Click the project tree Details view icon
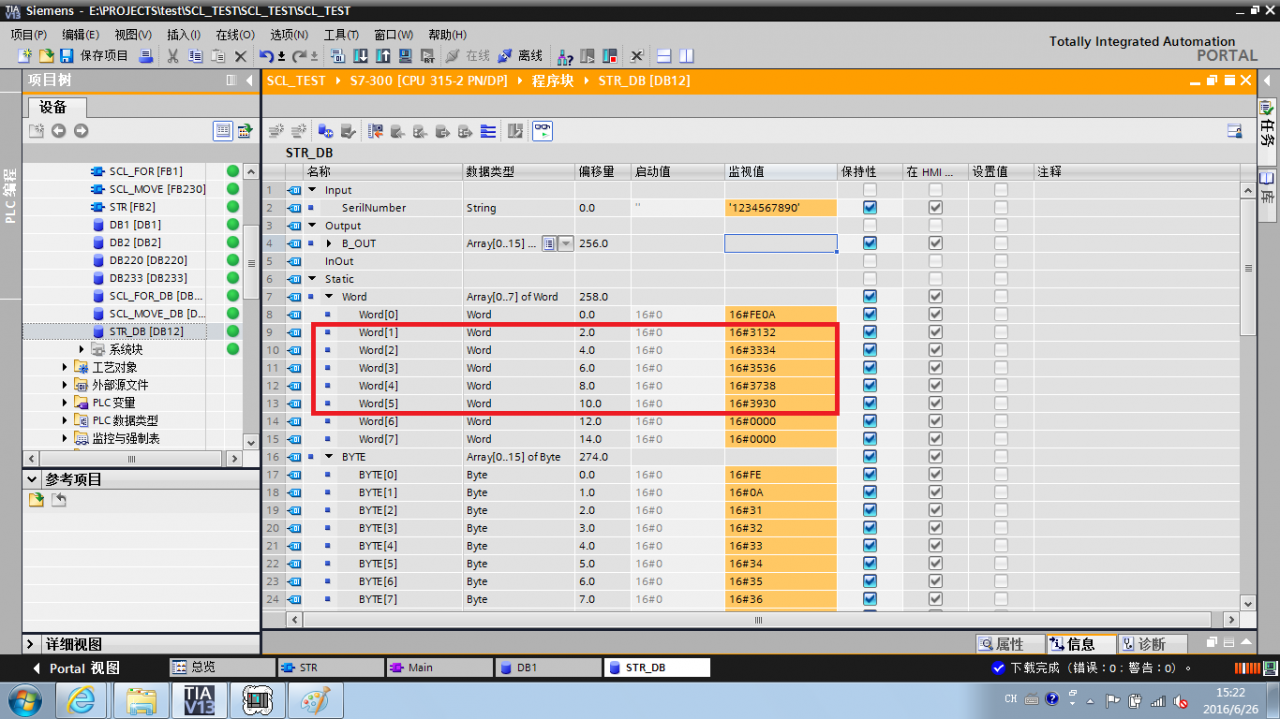 pos(223,131)
